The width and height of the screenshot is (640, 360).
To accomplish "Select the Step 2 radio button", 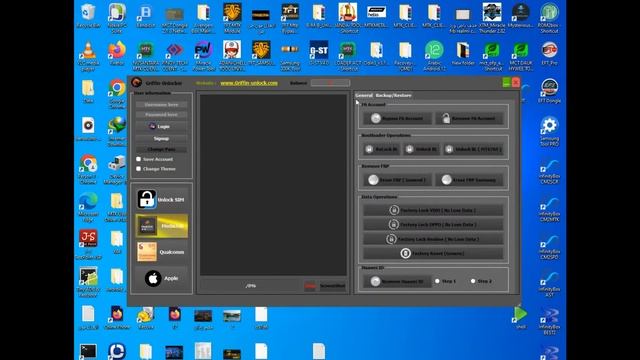I will pos(473,281).
